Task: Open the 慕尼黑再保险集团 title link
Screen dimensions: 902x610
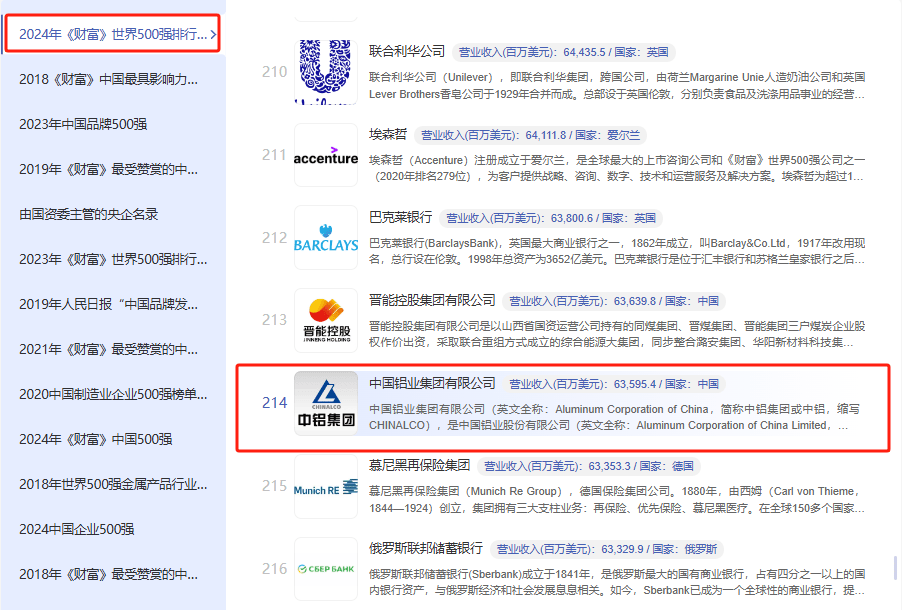Action: 419,465
